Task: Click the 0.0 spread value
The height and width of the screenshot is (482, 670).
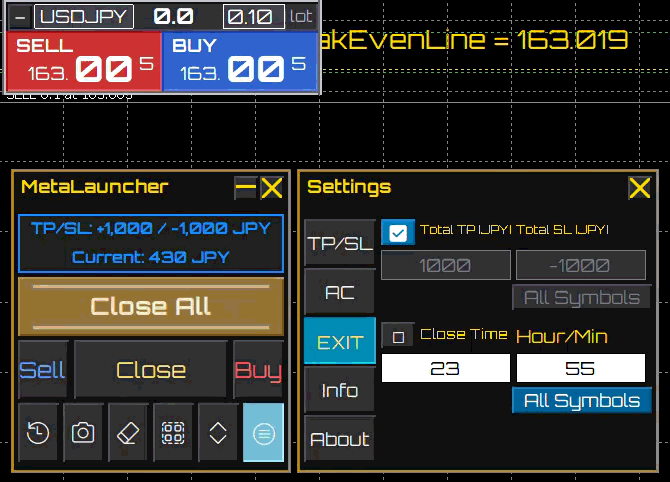Action: pos(173,17)
